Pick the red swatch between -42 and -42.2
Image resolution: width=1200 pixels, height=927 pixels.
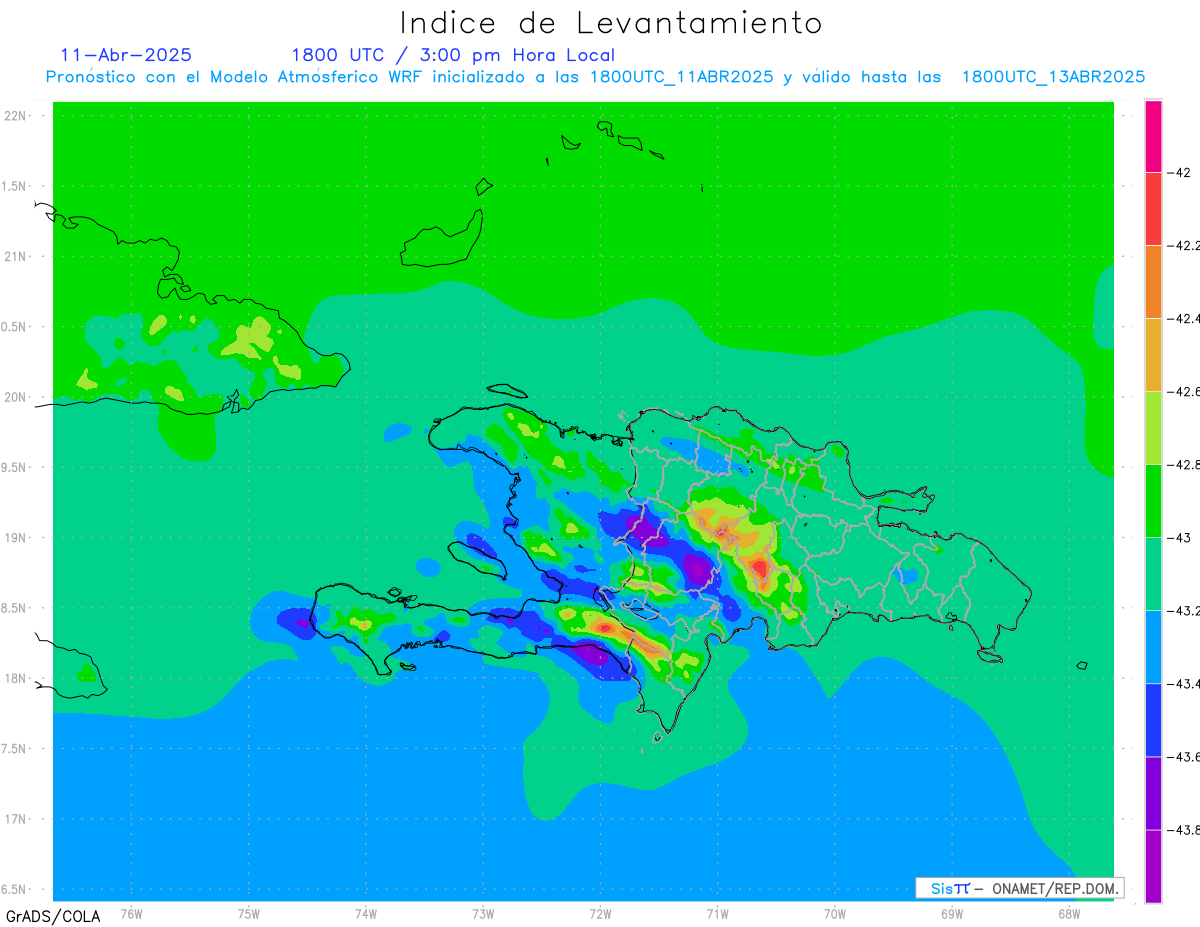pos(1153,208)
